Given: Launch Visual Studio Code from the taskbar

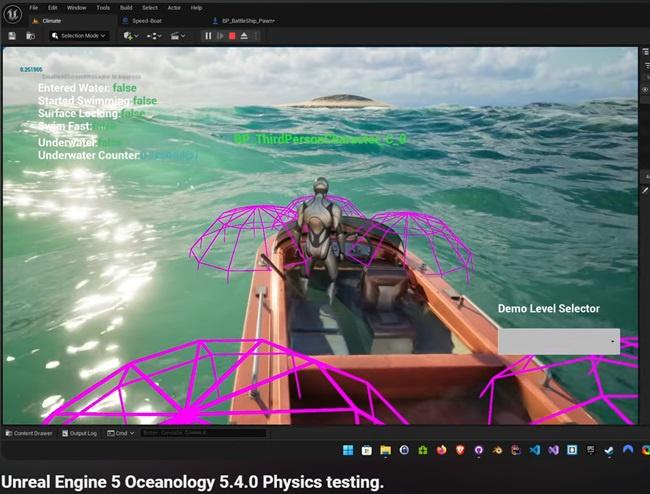Looking at the screenshot, I should click(535, 450).
